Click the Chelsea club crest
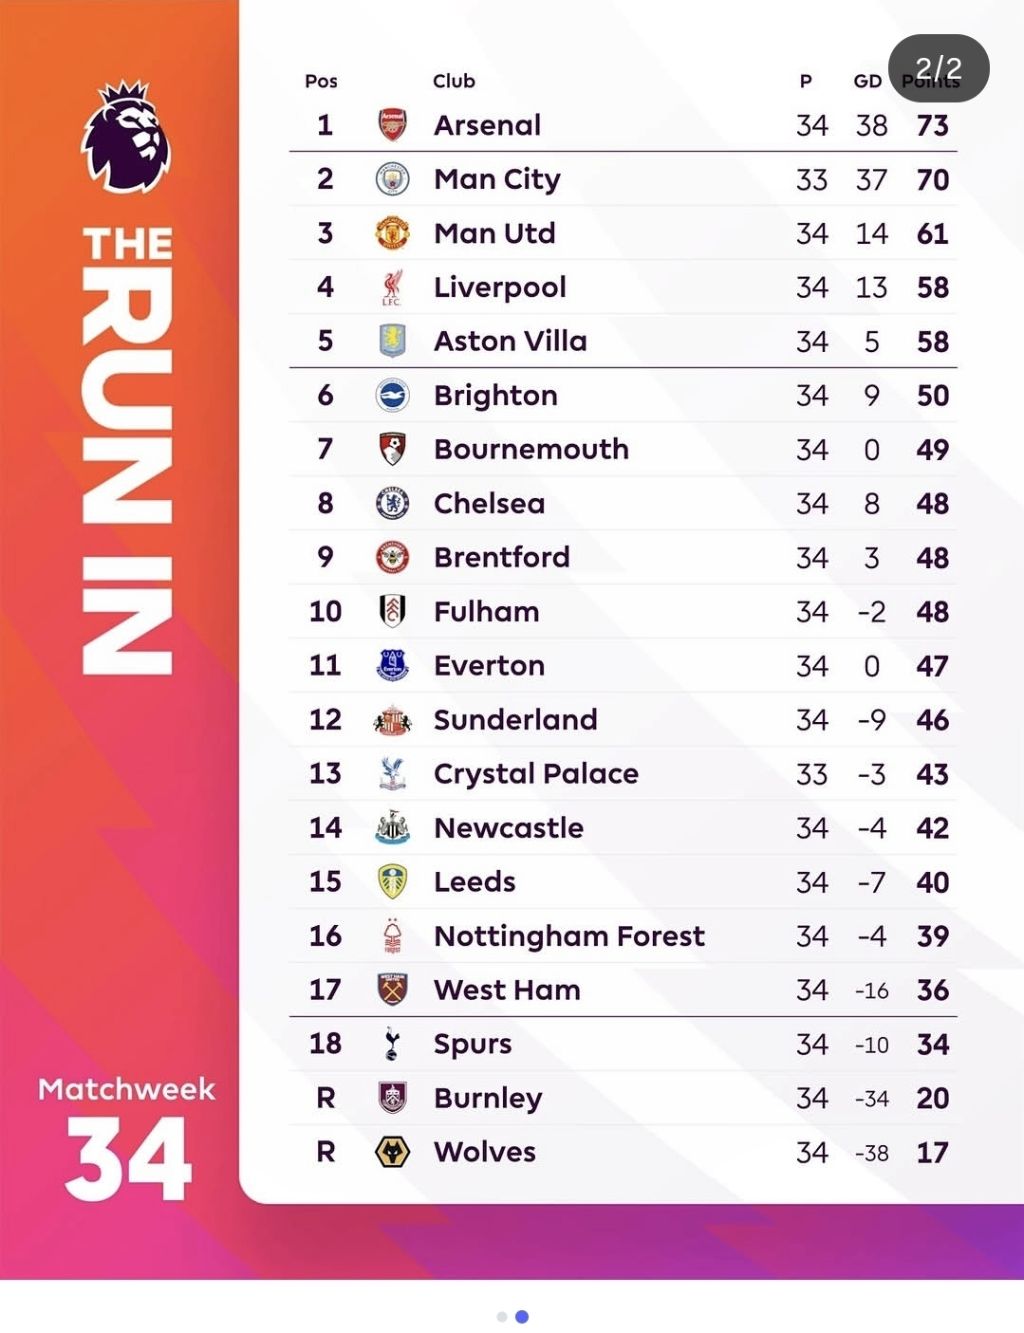Image resolution: width=1024 pixels, height=1333 pixels. (x=392, y=503)
